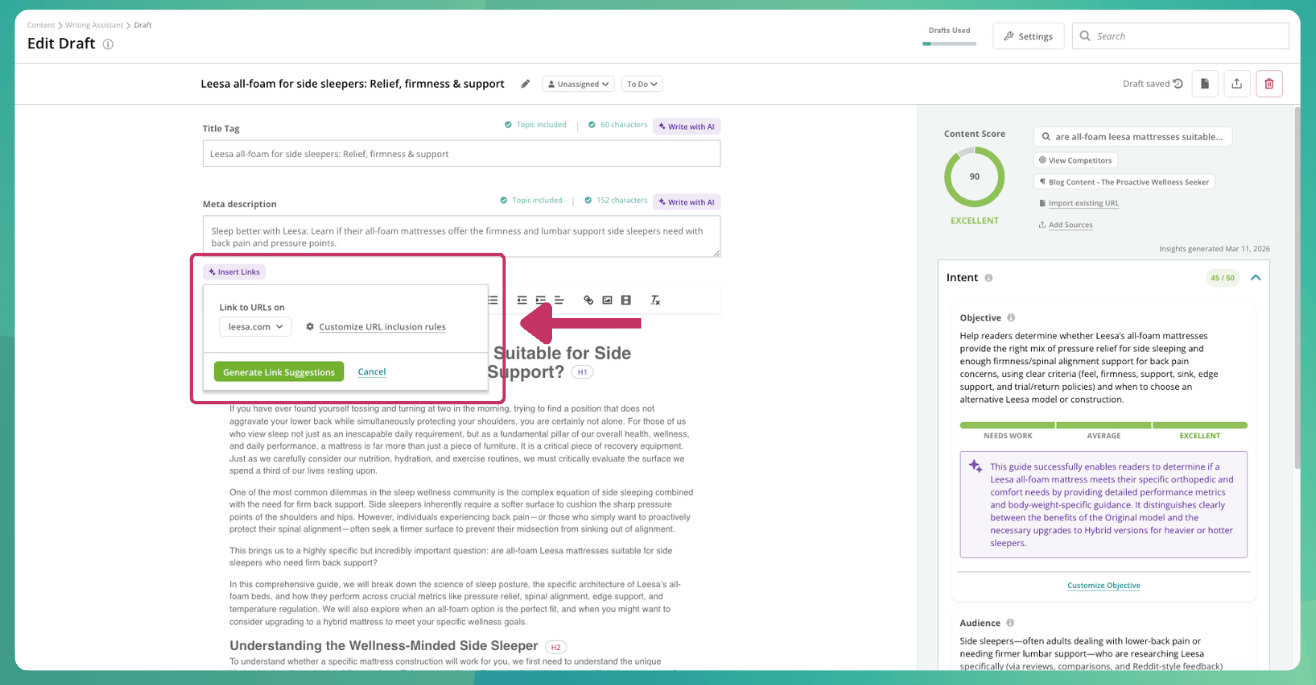Screen dimensions: 1316x685
Task: Click Generate Link Suggestions button
Action: point(279,372)
